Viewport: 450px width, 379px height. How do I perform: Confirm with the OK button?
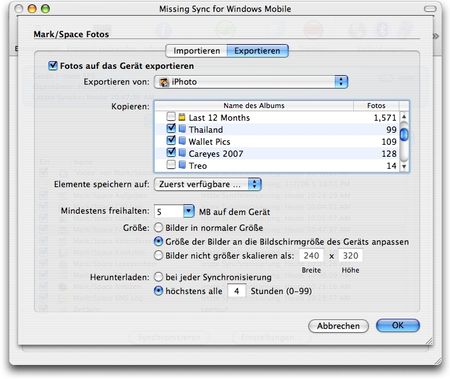(x=398, y=325)
